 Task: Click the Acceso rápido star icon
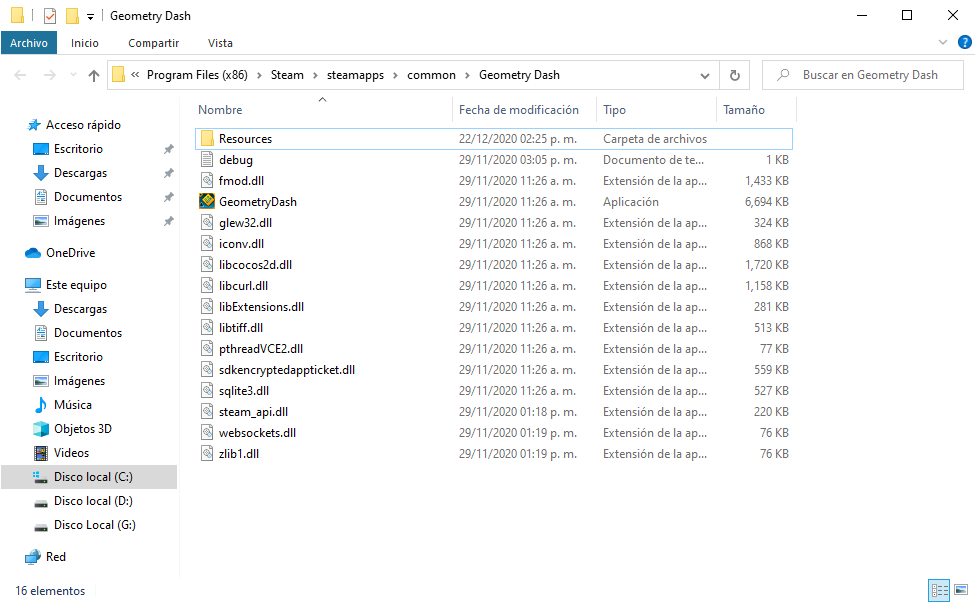click(x=34, y=125)
